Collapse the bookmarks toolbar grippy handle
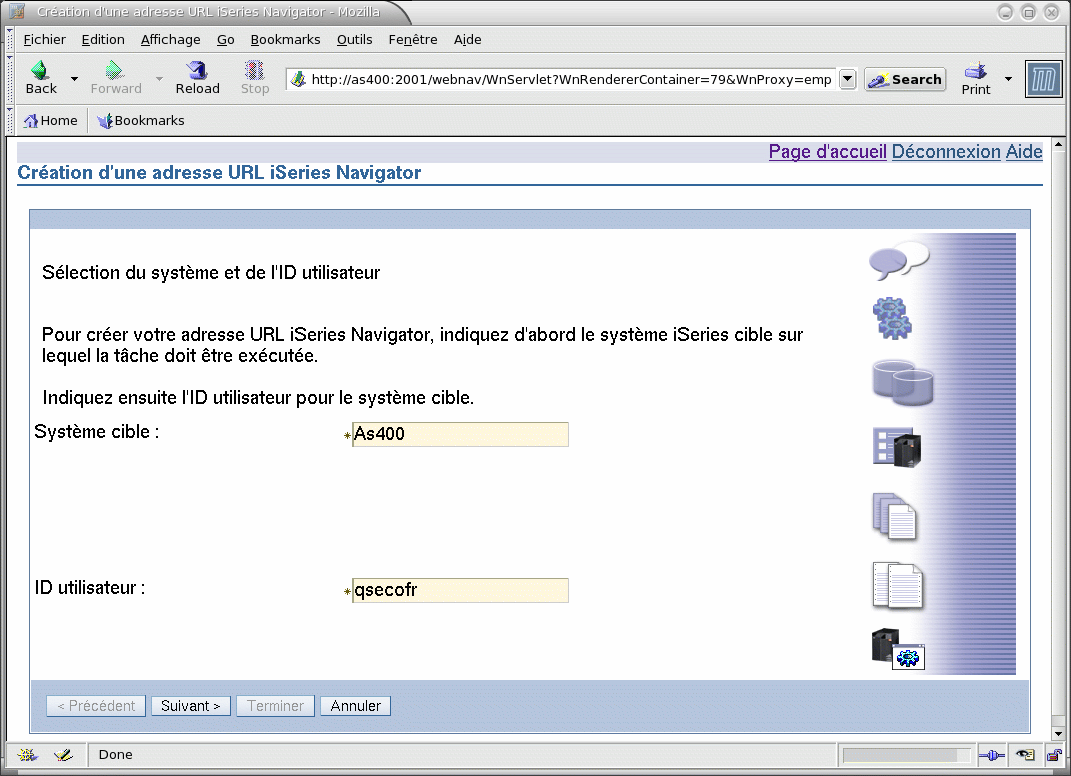Viewport: 1071px width, 776px height. point(10,120)
